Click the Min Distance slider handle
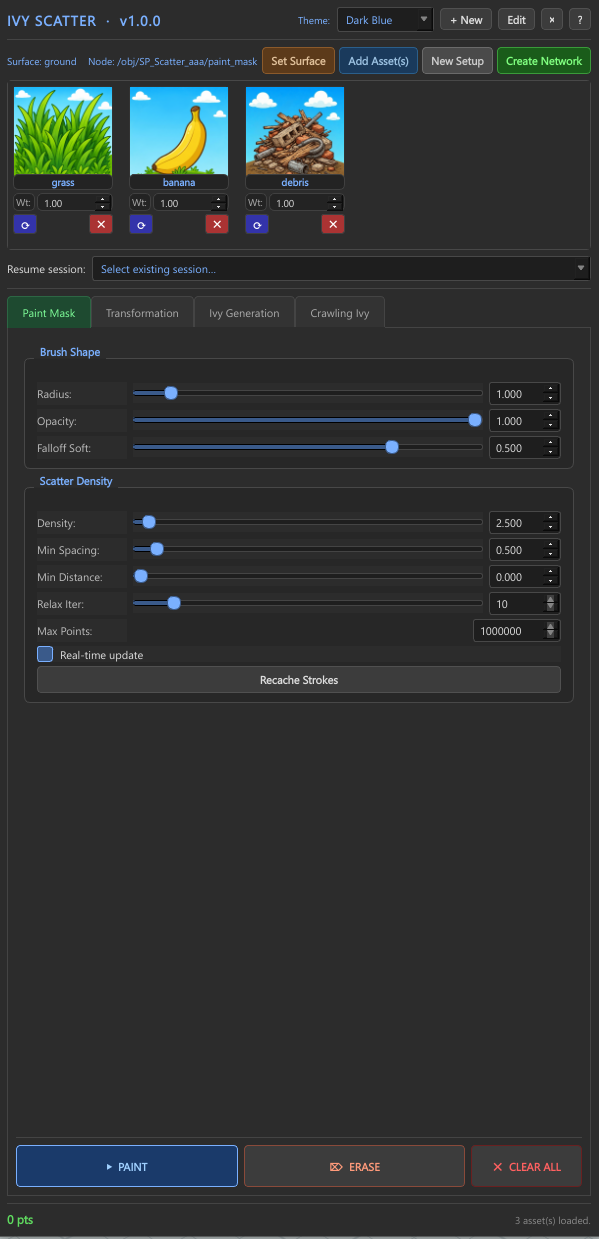 click(x=141, y=576)
